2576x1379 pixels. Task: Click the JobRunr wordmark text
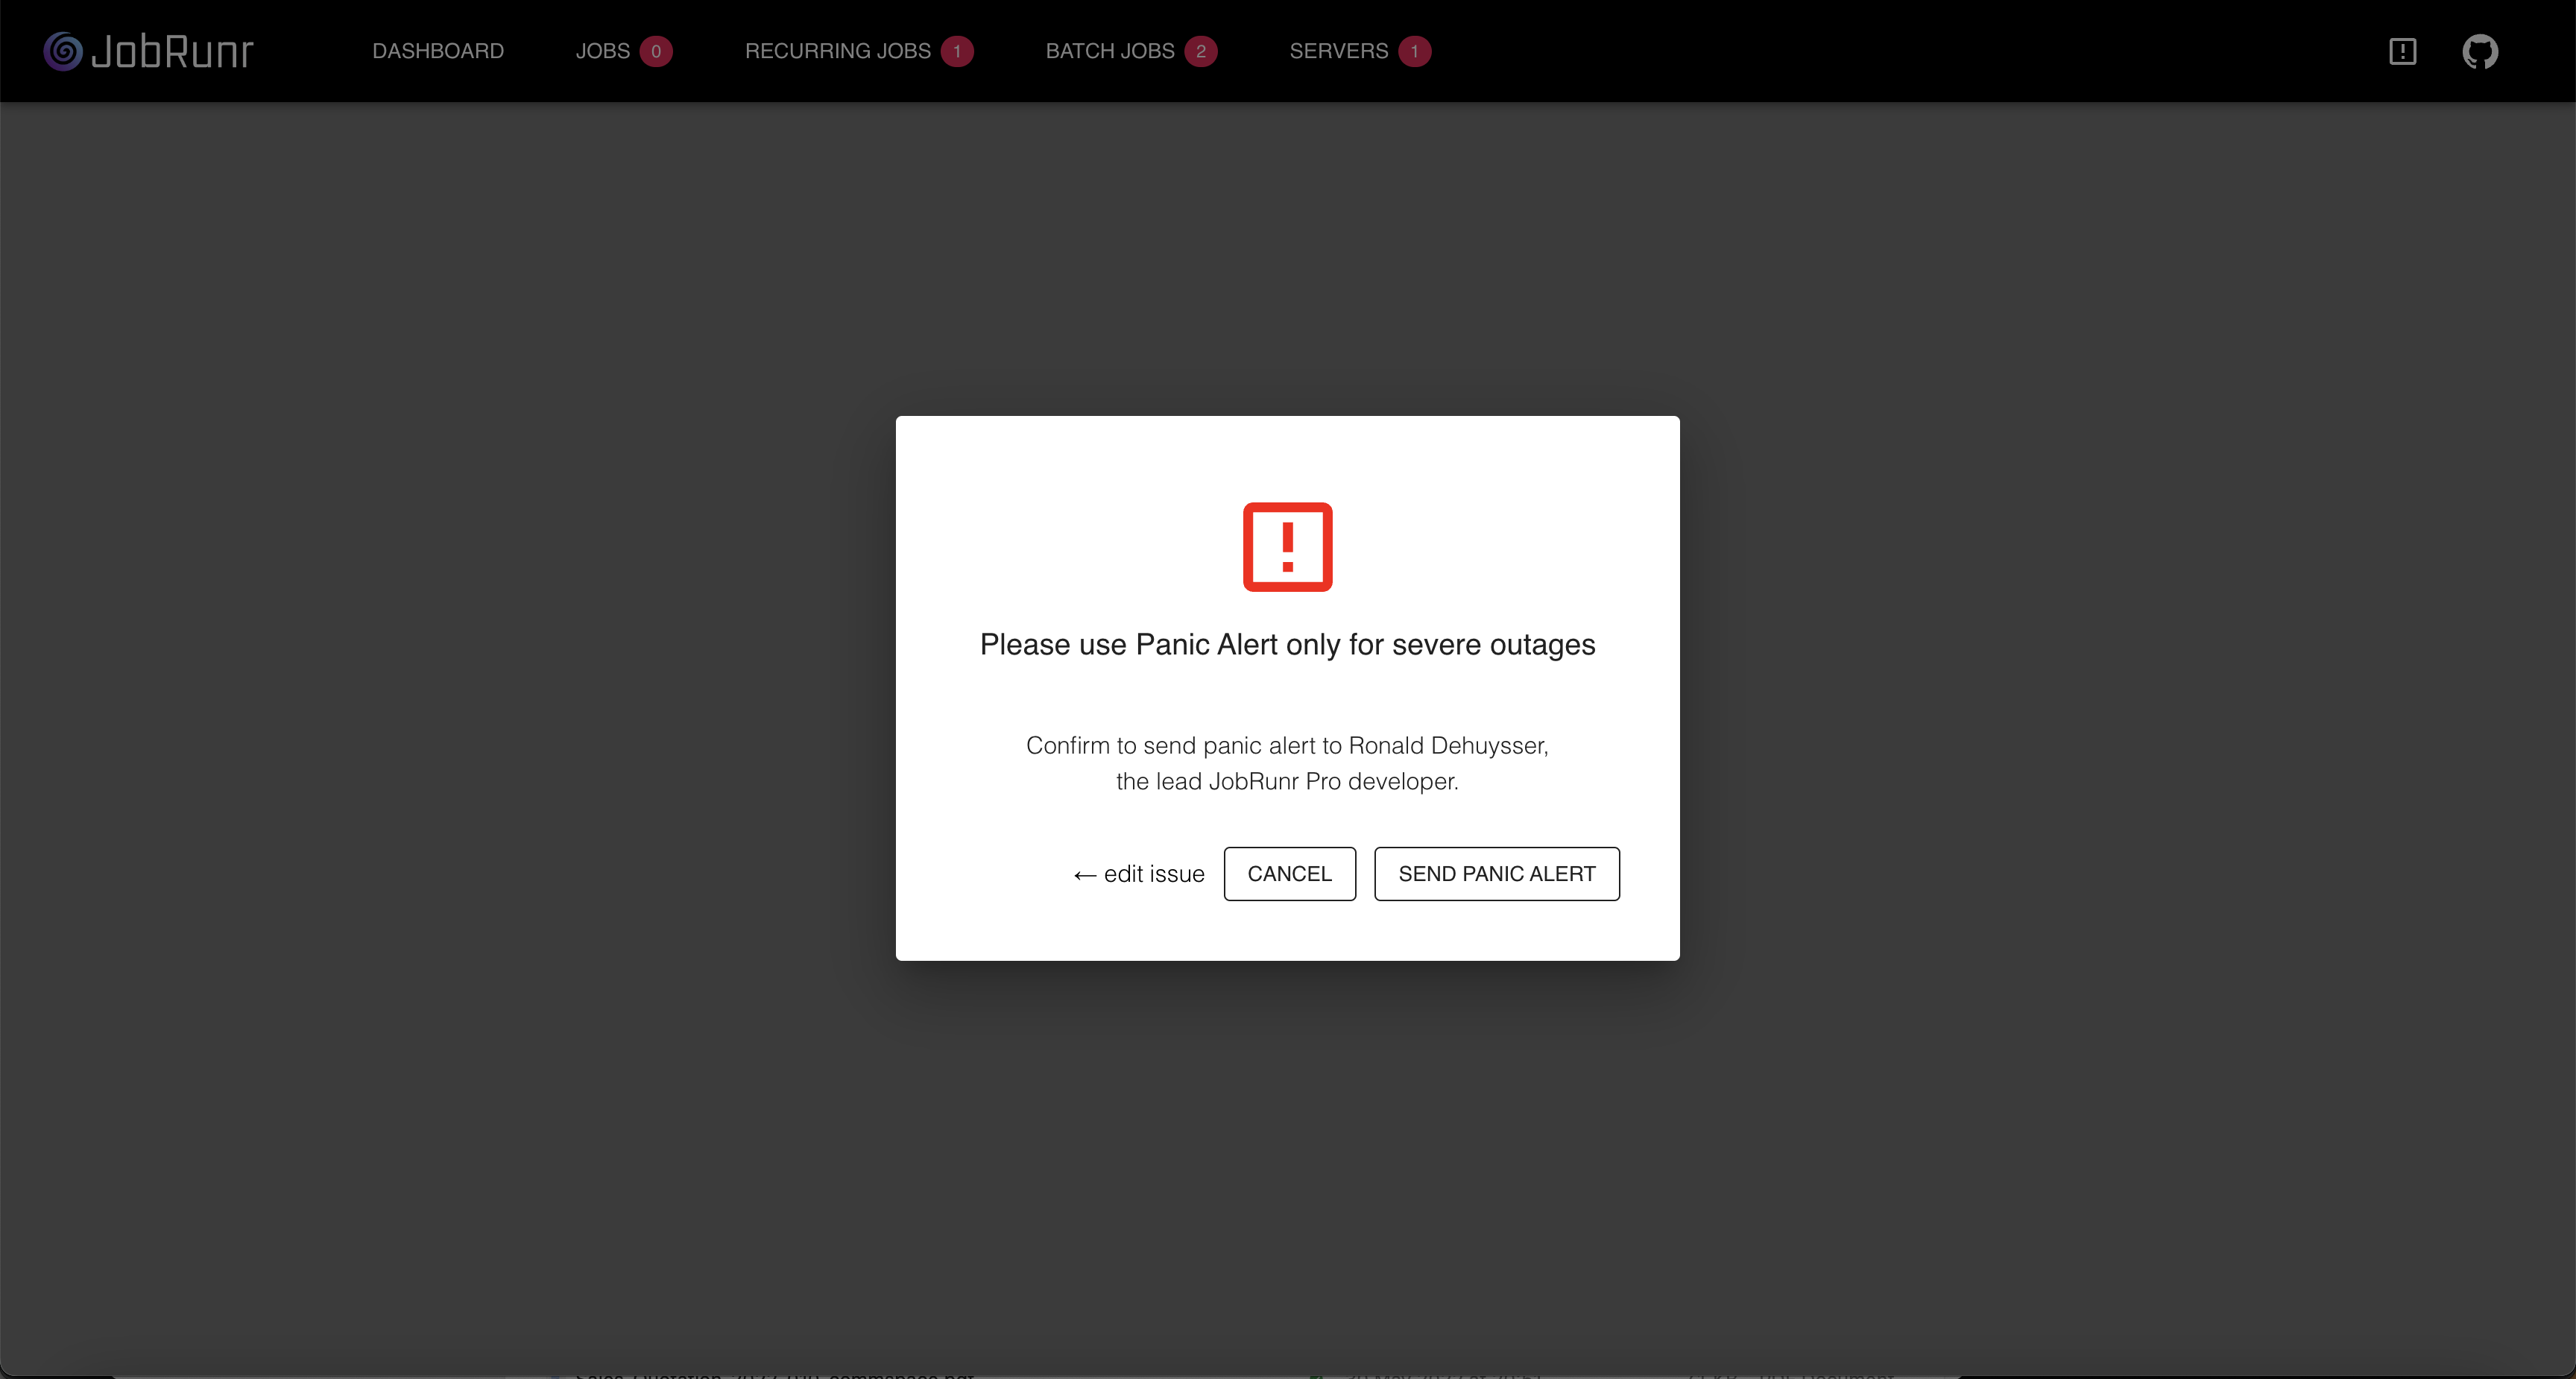(x=172, y=51)
